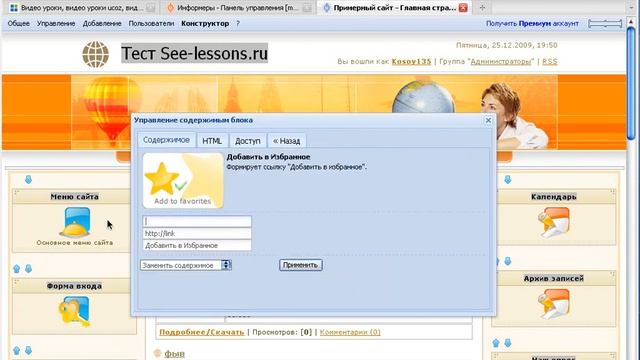Click the 'Add to favorites' star thumbnail
The width and height of the screenshot is (640, 360).
click(183, 180)
